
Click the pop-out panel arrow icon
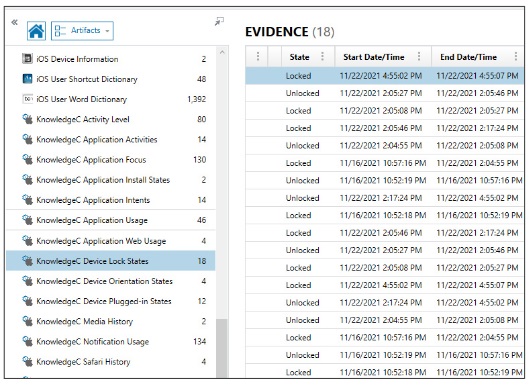point(219,22)
